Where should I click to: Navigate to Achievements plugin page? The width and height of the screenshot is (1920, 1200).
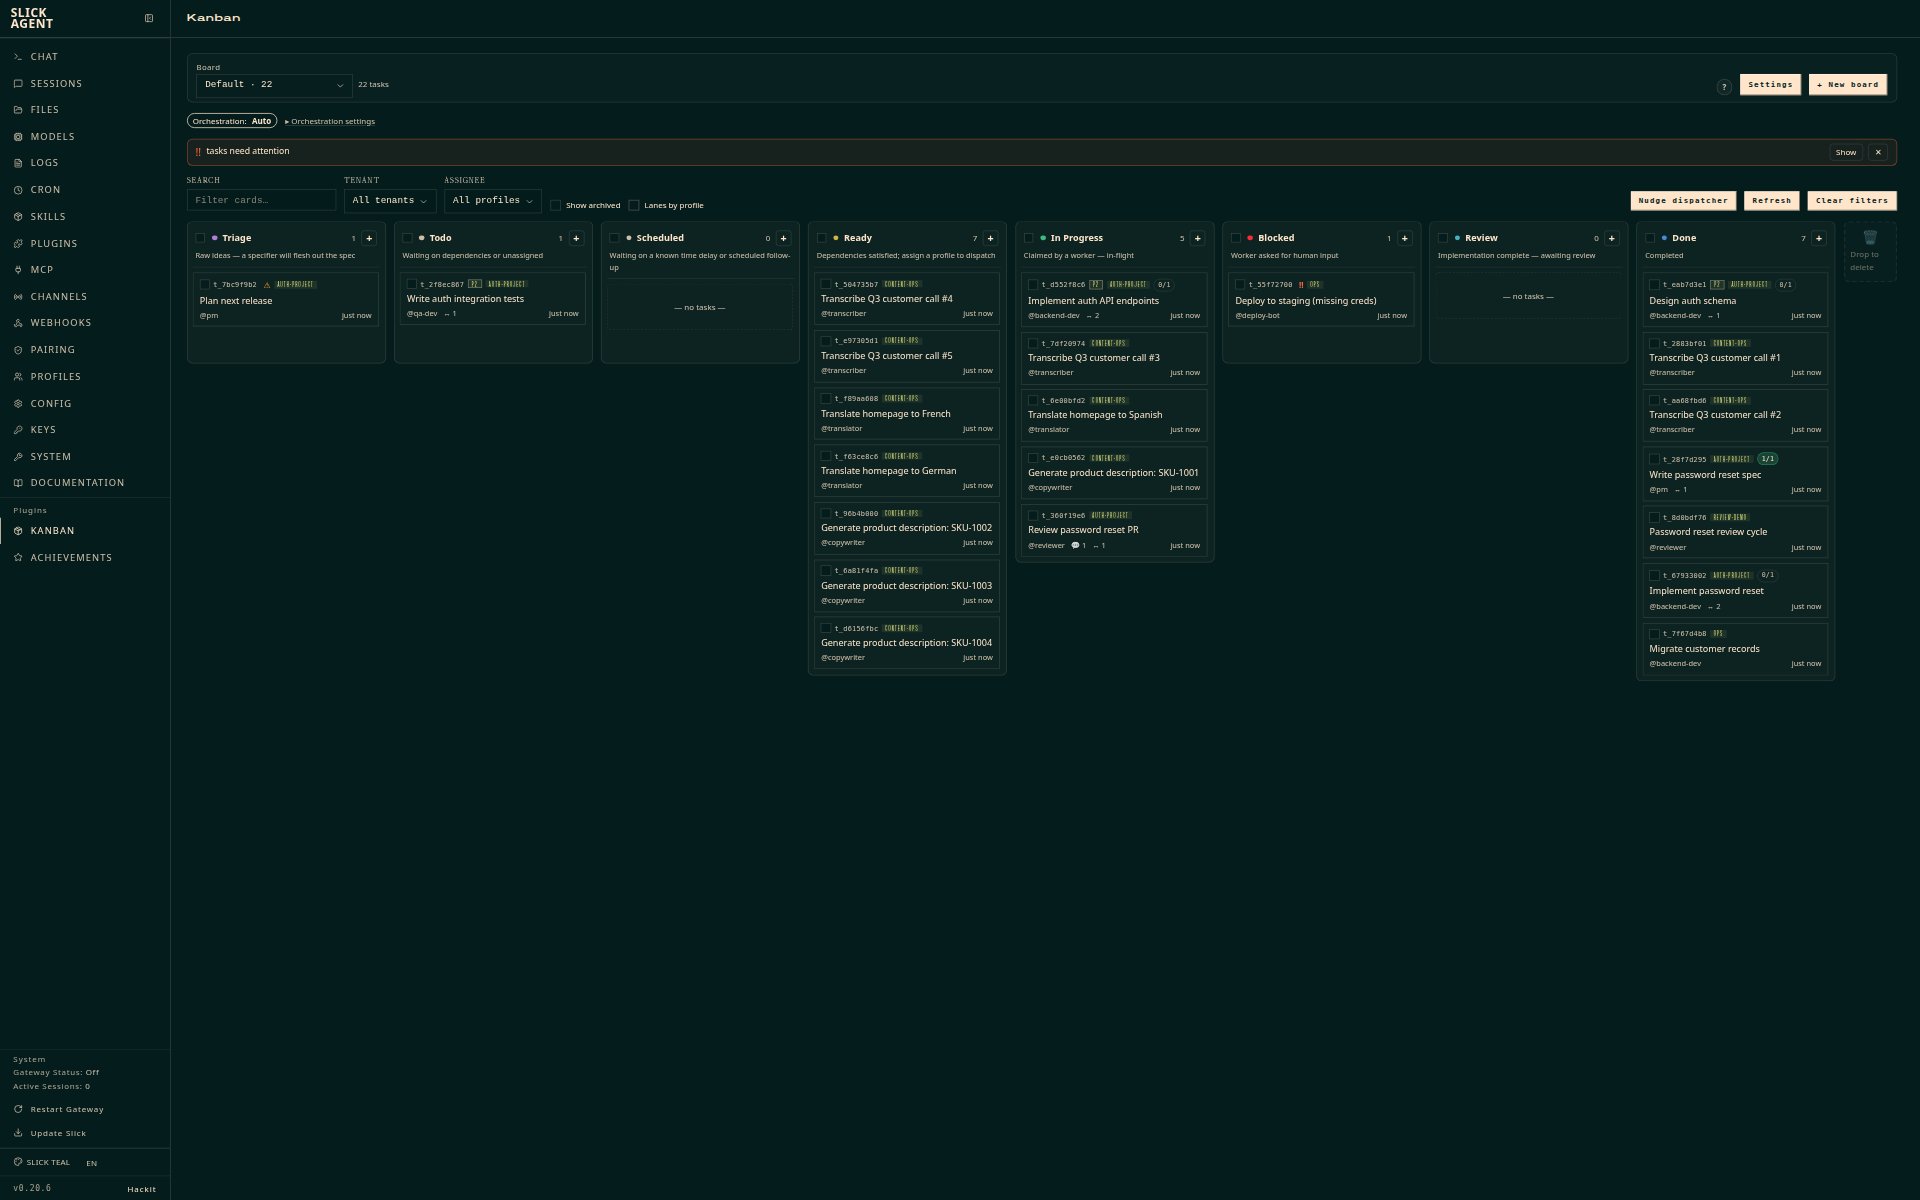point(85,558)
